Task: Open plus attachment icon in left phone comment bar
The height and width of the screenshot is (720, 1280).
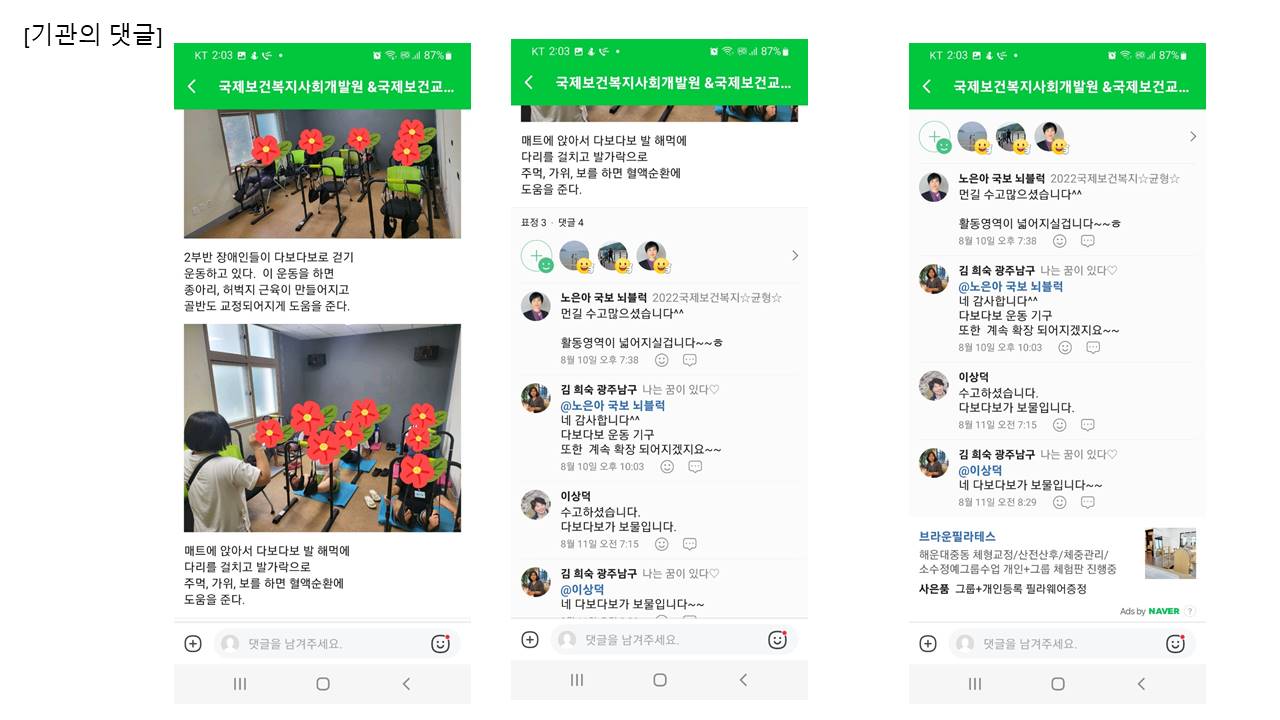Action: [193, 644]
